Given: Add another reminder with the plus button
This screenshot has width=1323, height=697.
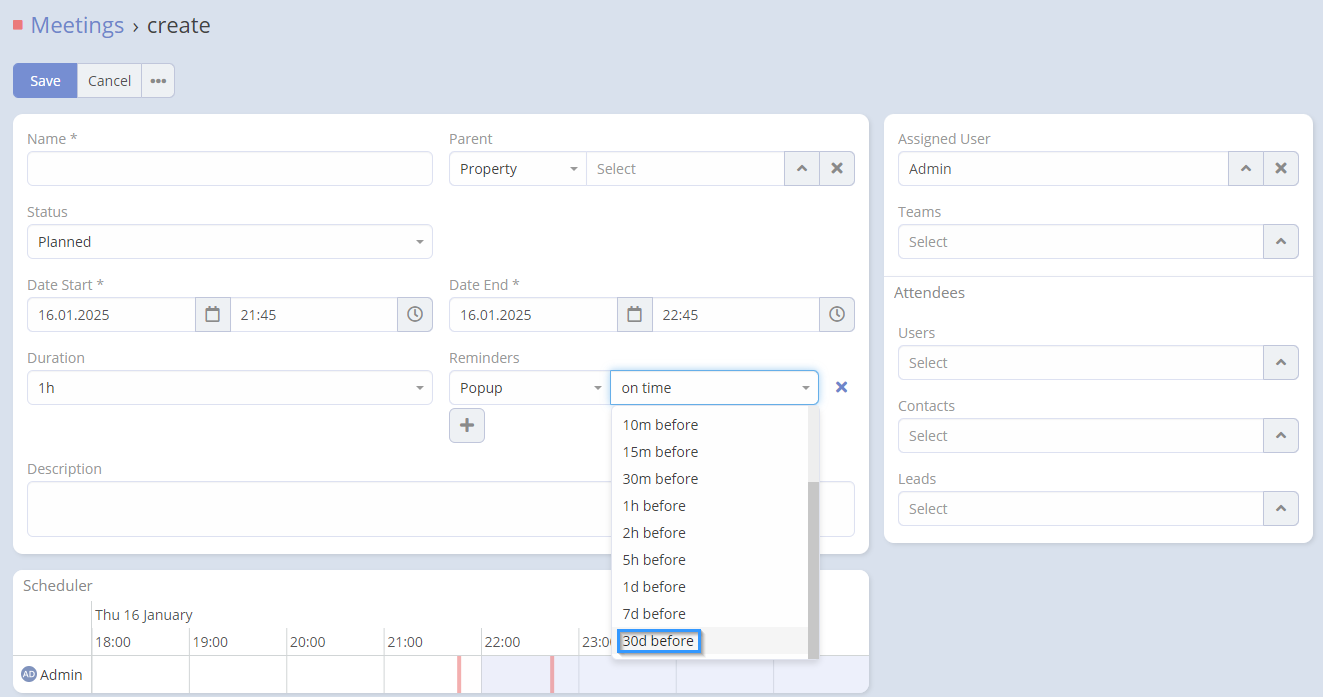Looking at the screenshot, I should (466, 425).
